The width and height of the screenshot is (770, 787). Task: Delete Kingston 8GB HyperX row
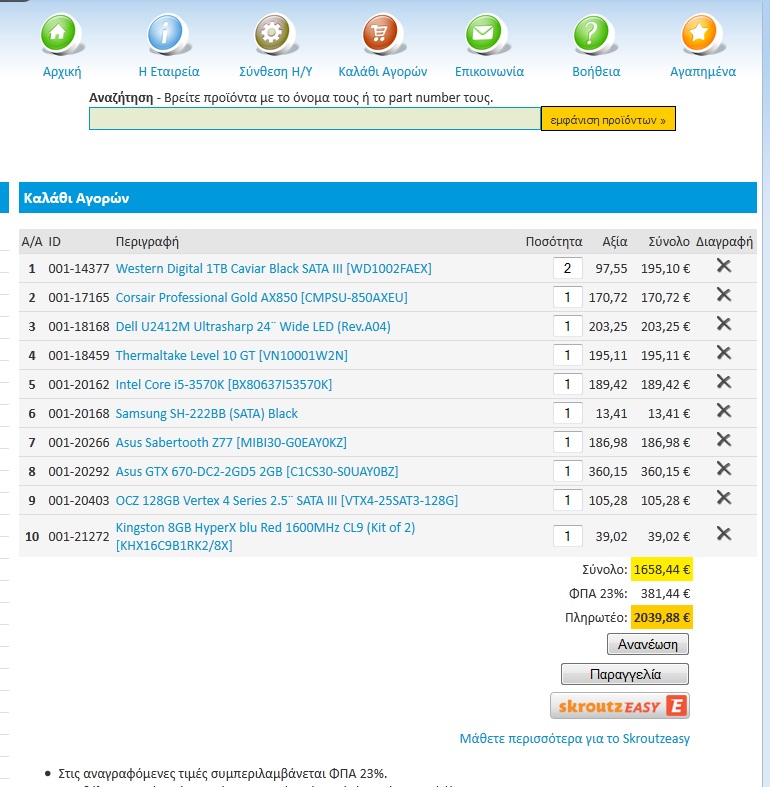[723, 534]
